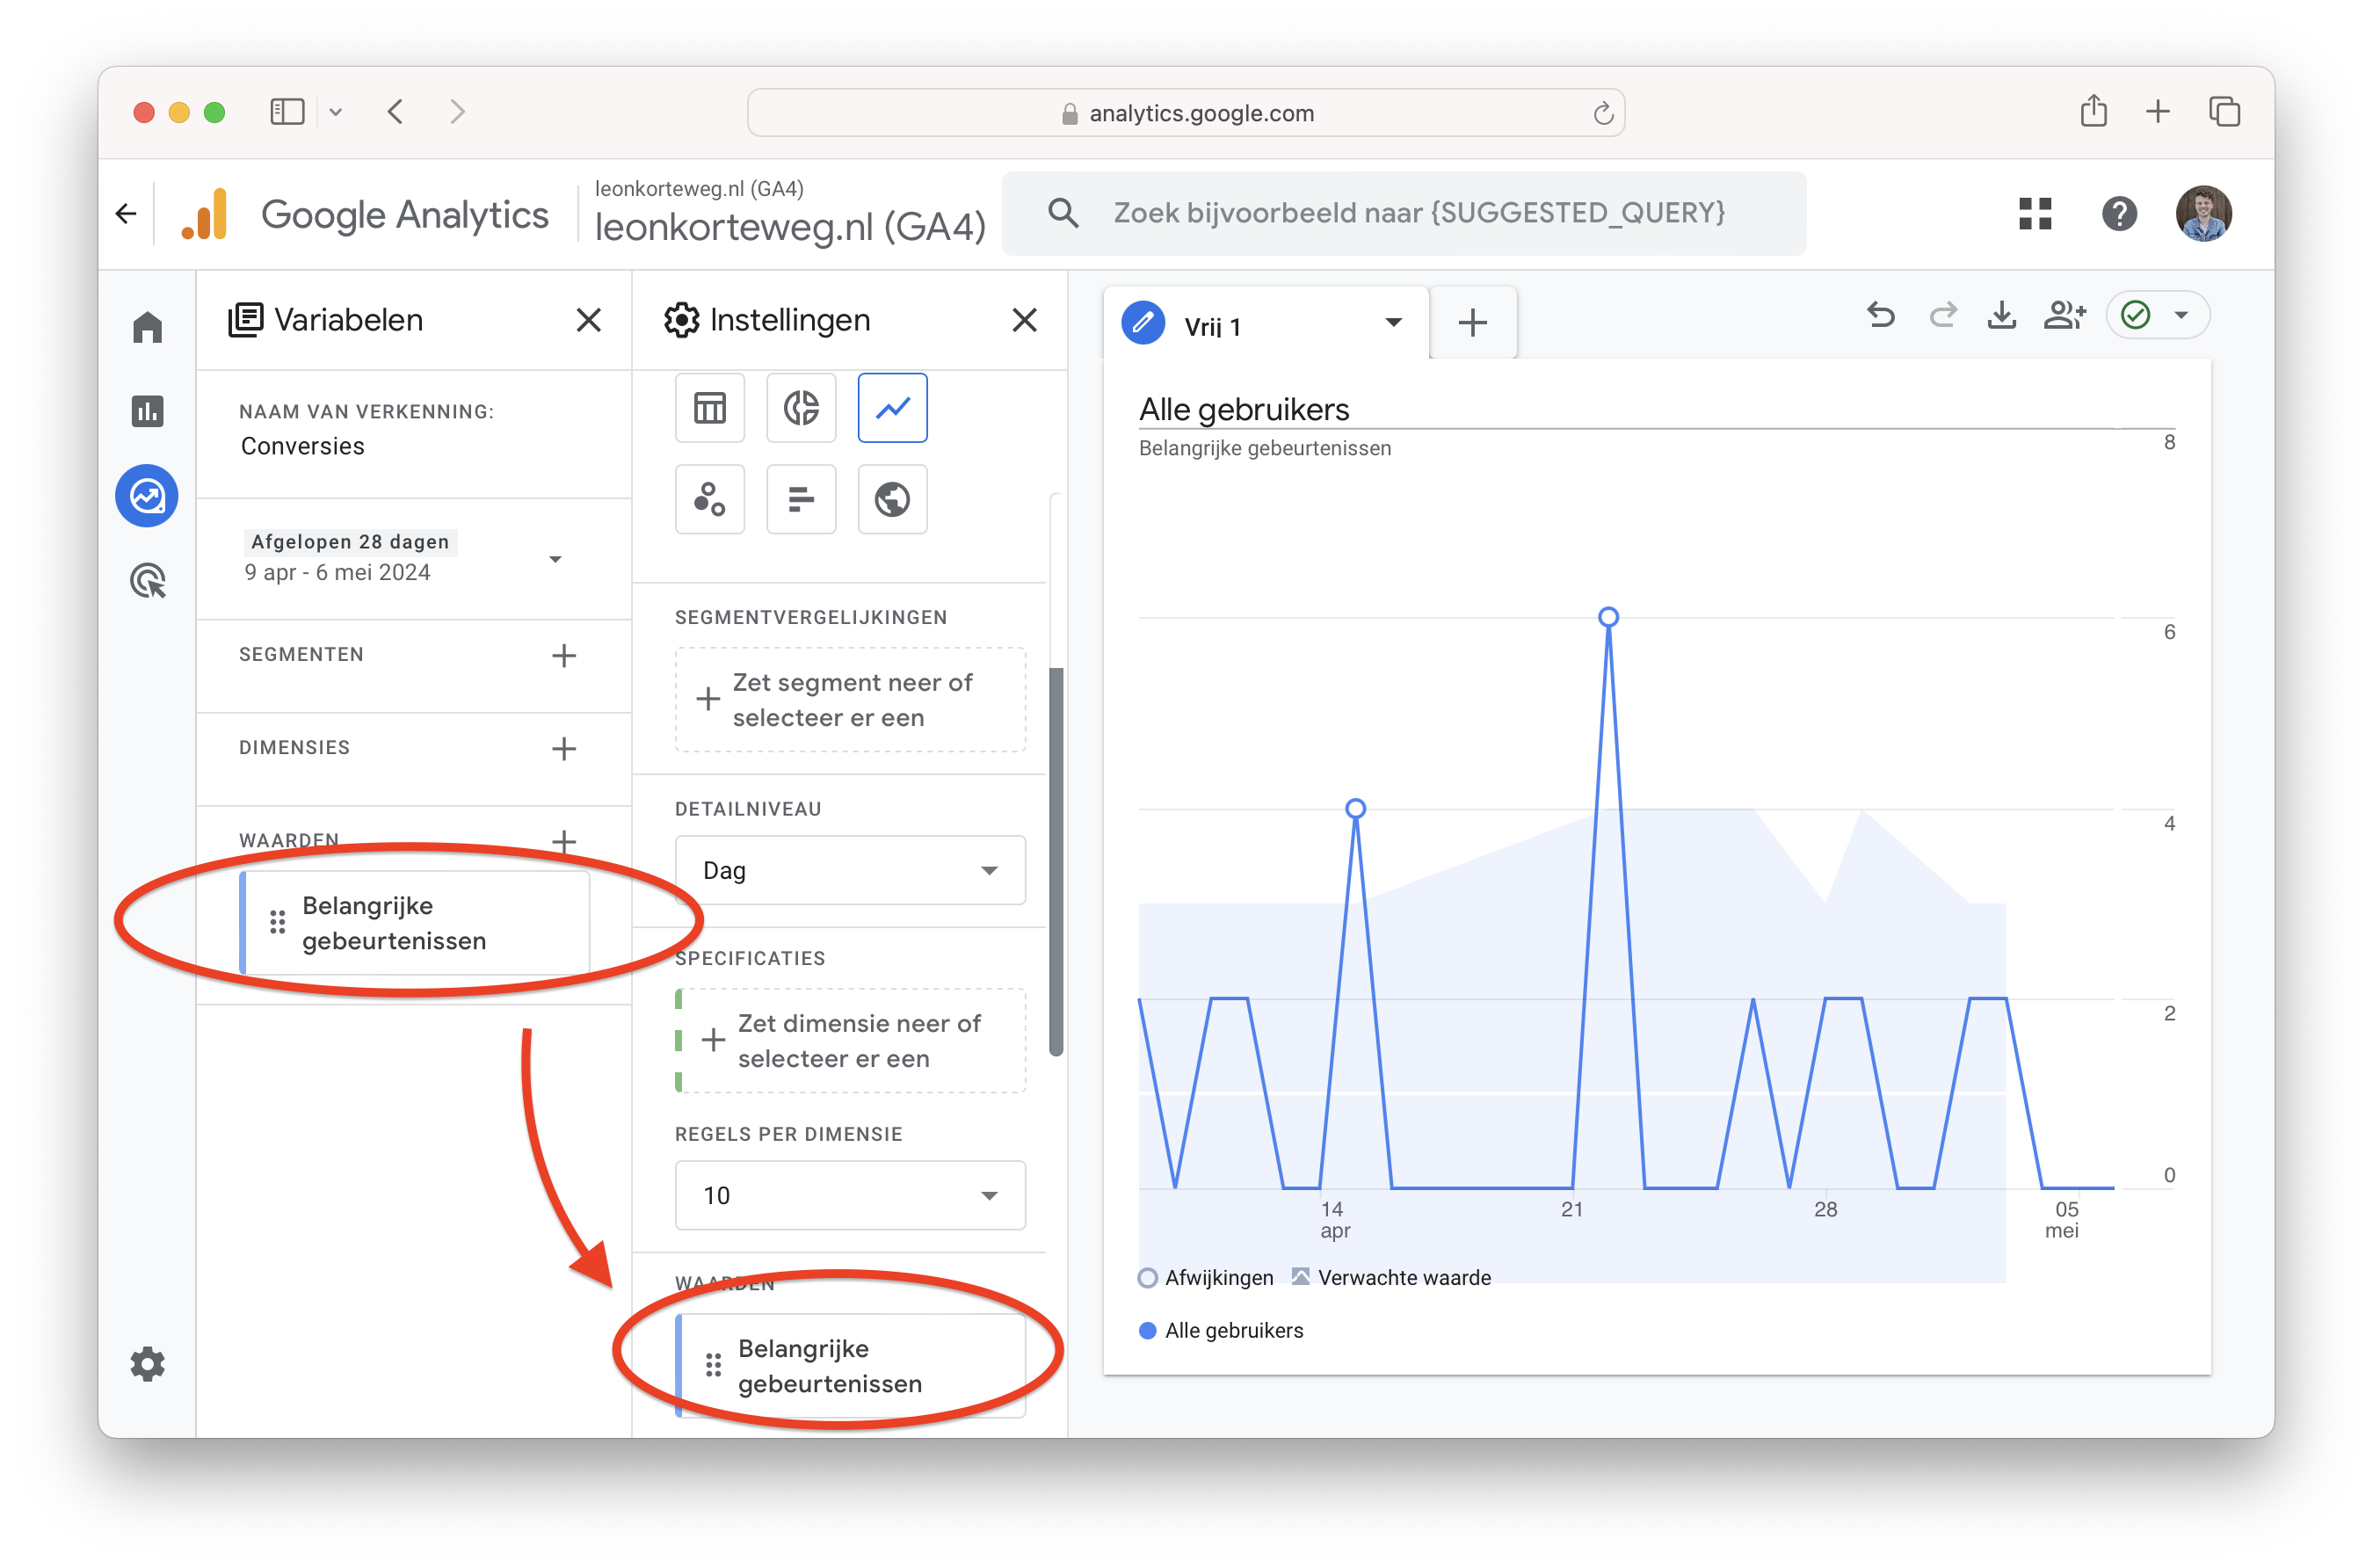The image size is (2373, 1568).
Task: Undo the last change
Action: 1881,316
